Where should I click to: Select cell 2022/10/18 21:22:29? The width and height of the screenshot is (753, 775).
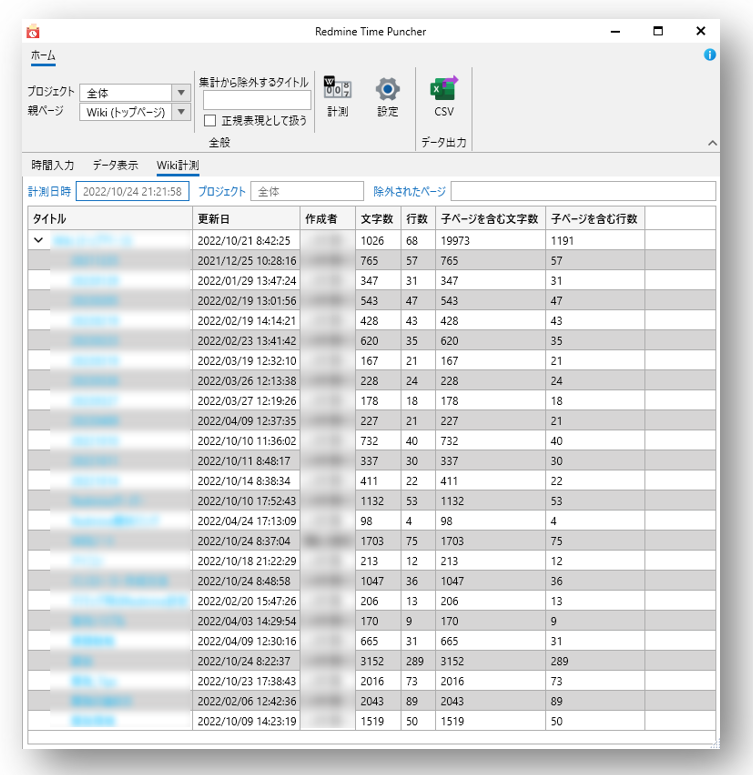246,561
